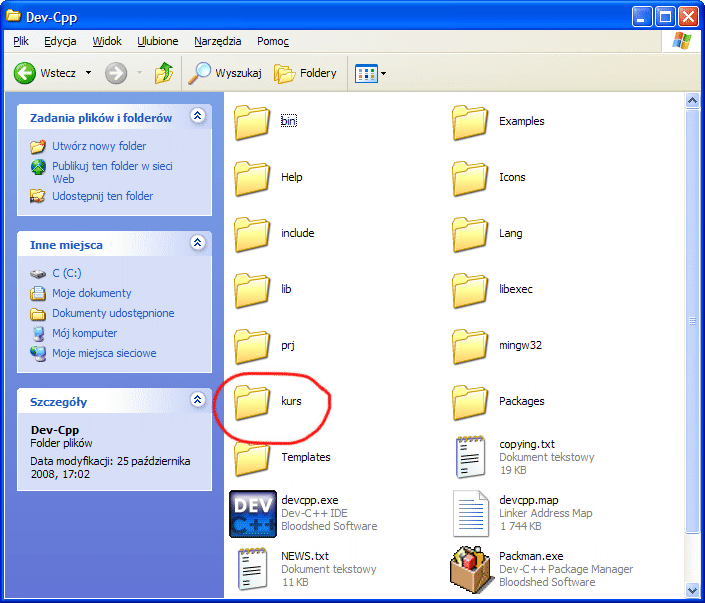This screenshot has width=705, height=603.
Task: Click the Up folder toolbar icon
Action: [164, 73]
